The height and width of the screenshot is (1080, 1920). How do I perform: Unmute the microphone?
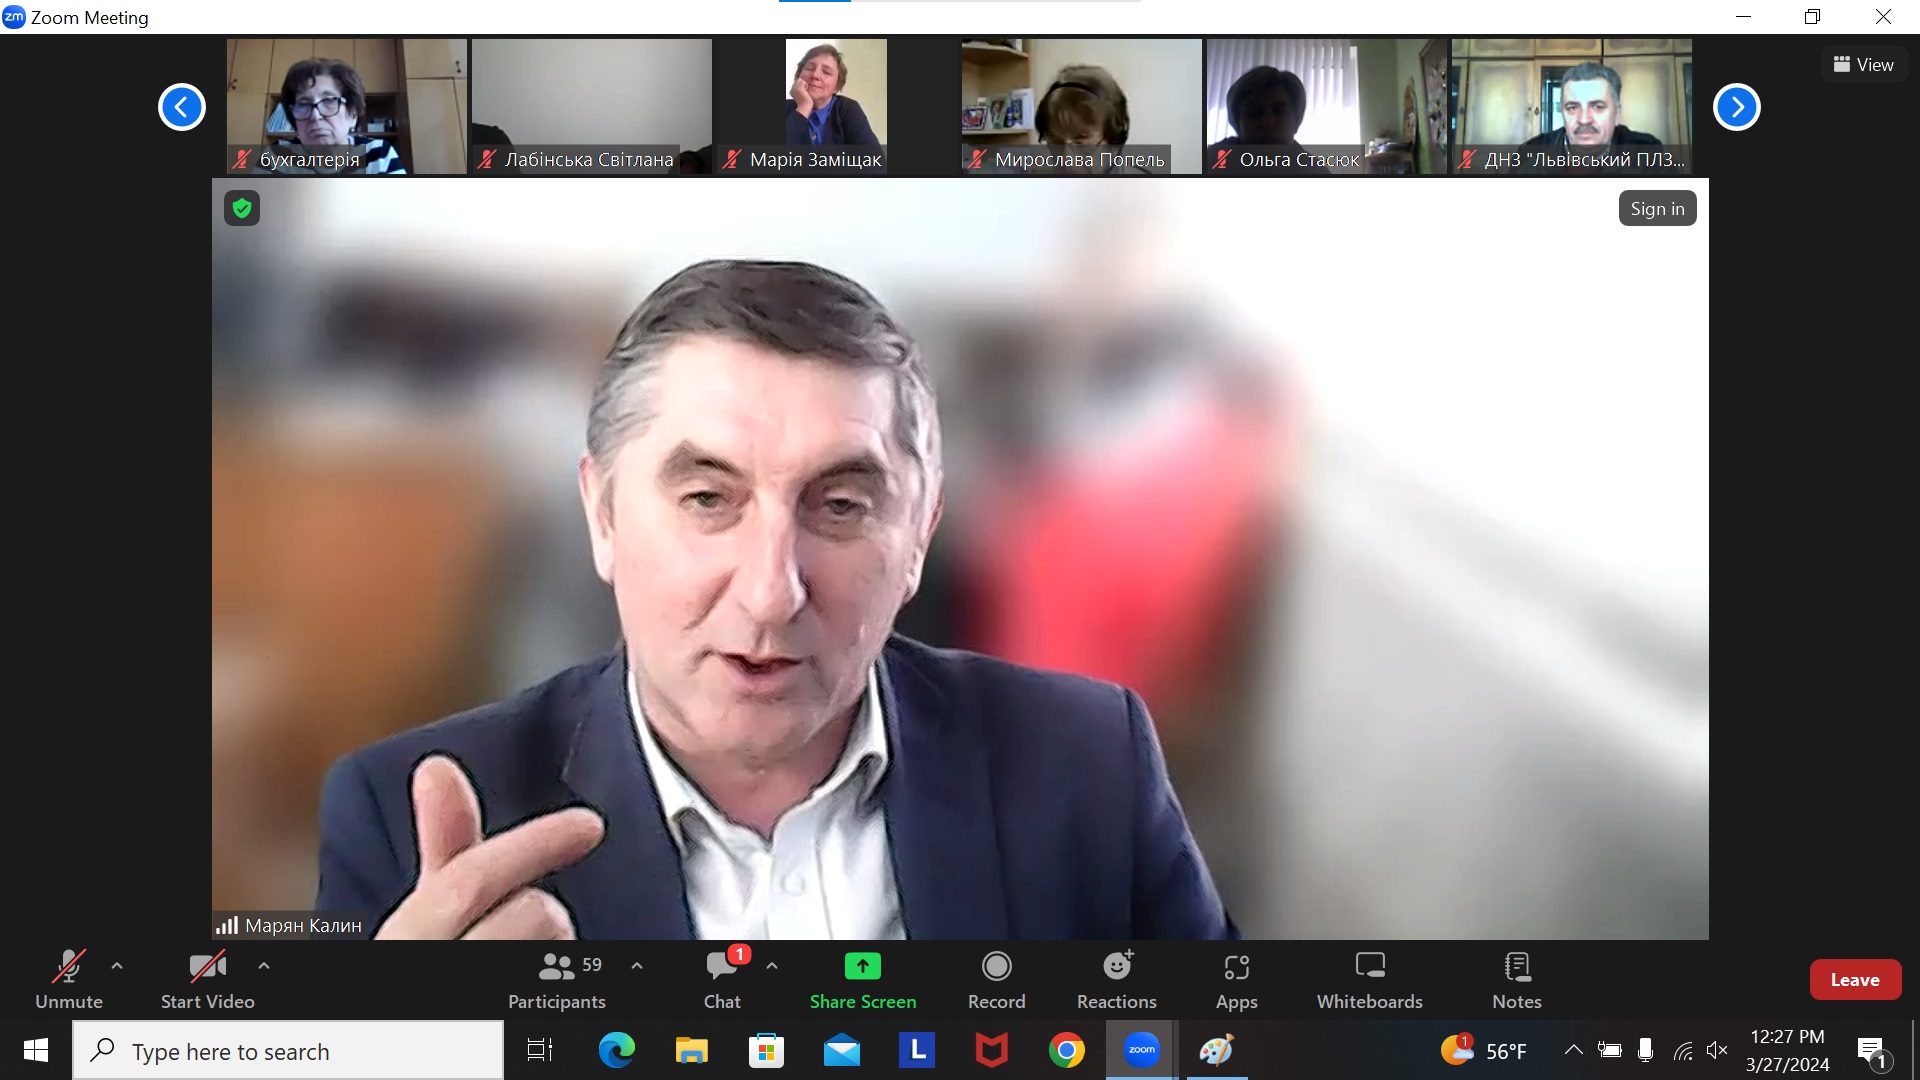68,979
